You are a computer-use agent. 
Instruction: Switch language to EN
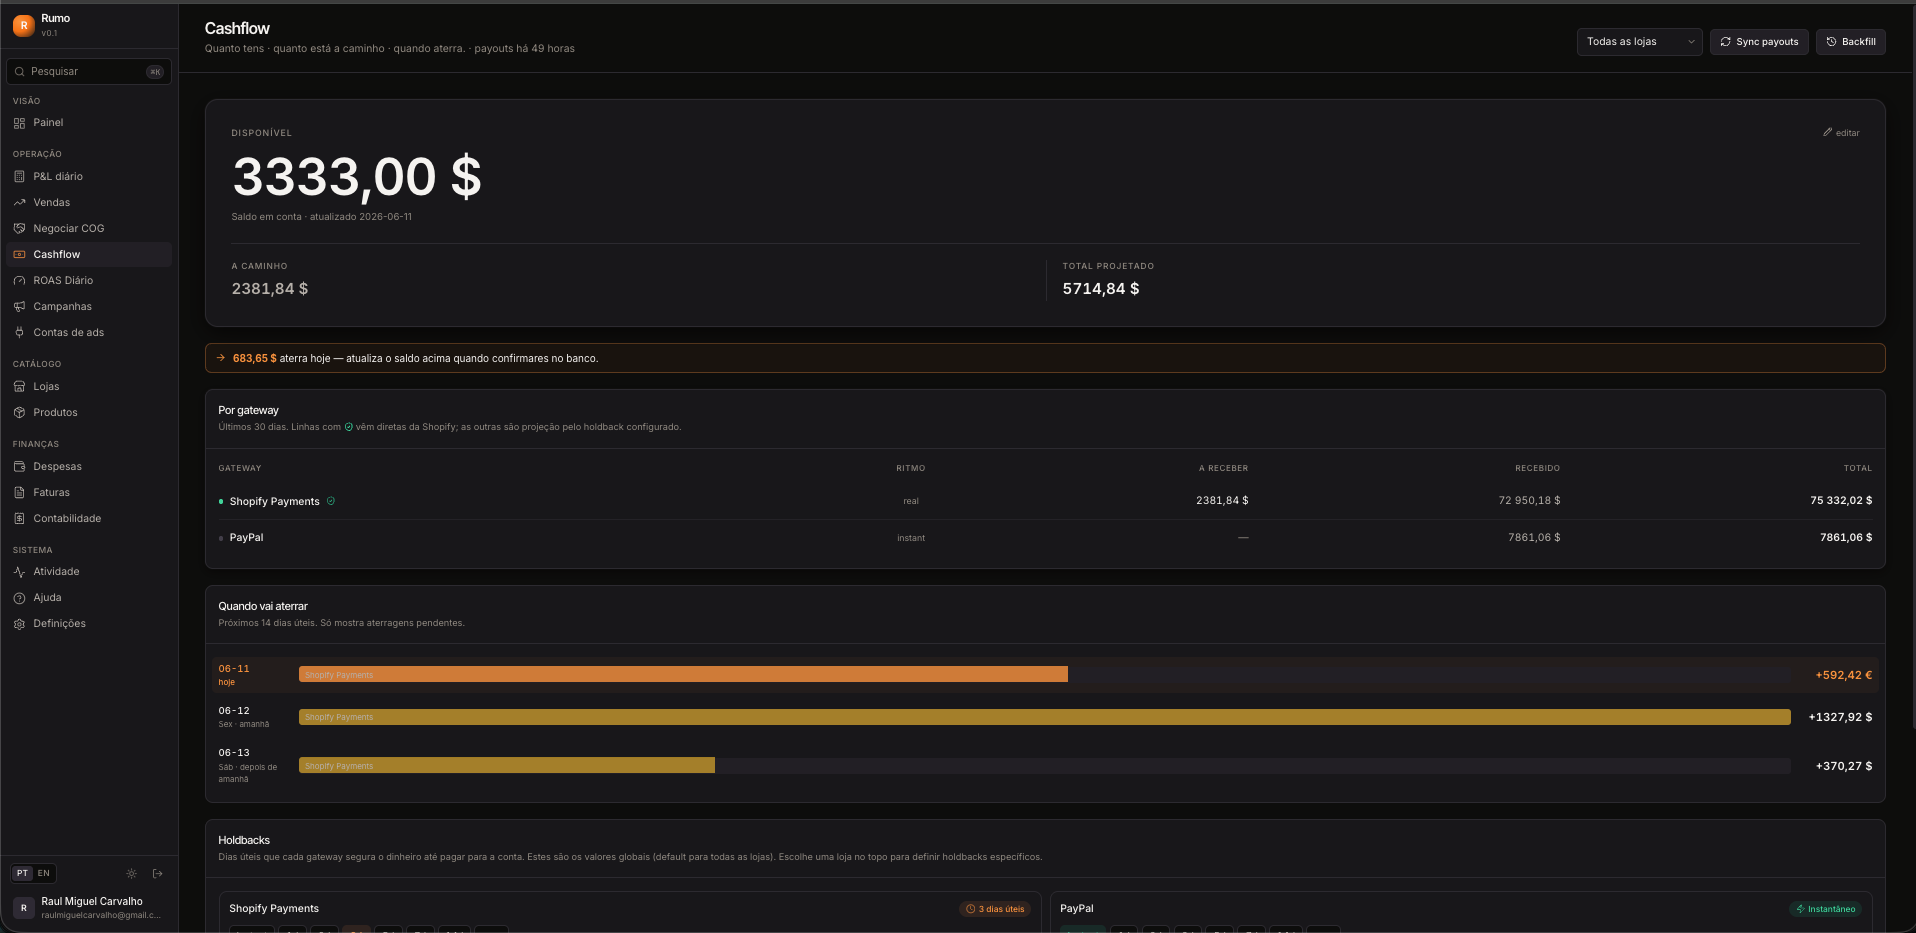[44, 874]
